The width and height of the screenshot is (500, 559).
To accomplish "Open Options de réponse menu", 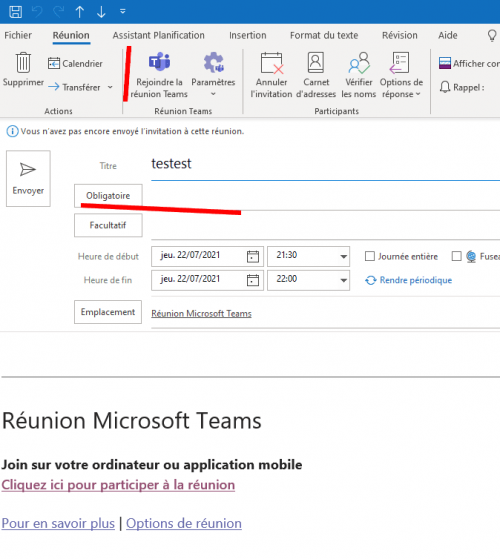I will coord(401,75).
